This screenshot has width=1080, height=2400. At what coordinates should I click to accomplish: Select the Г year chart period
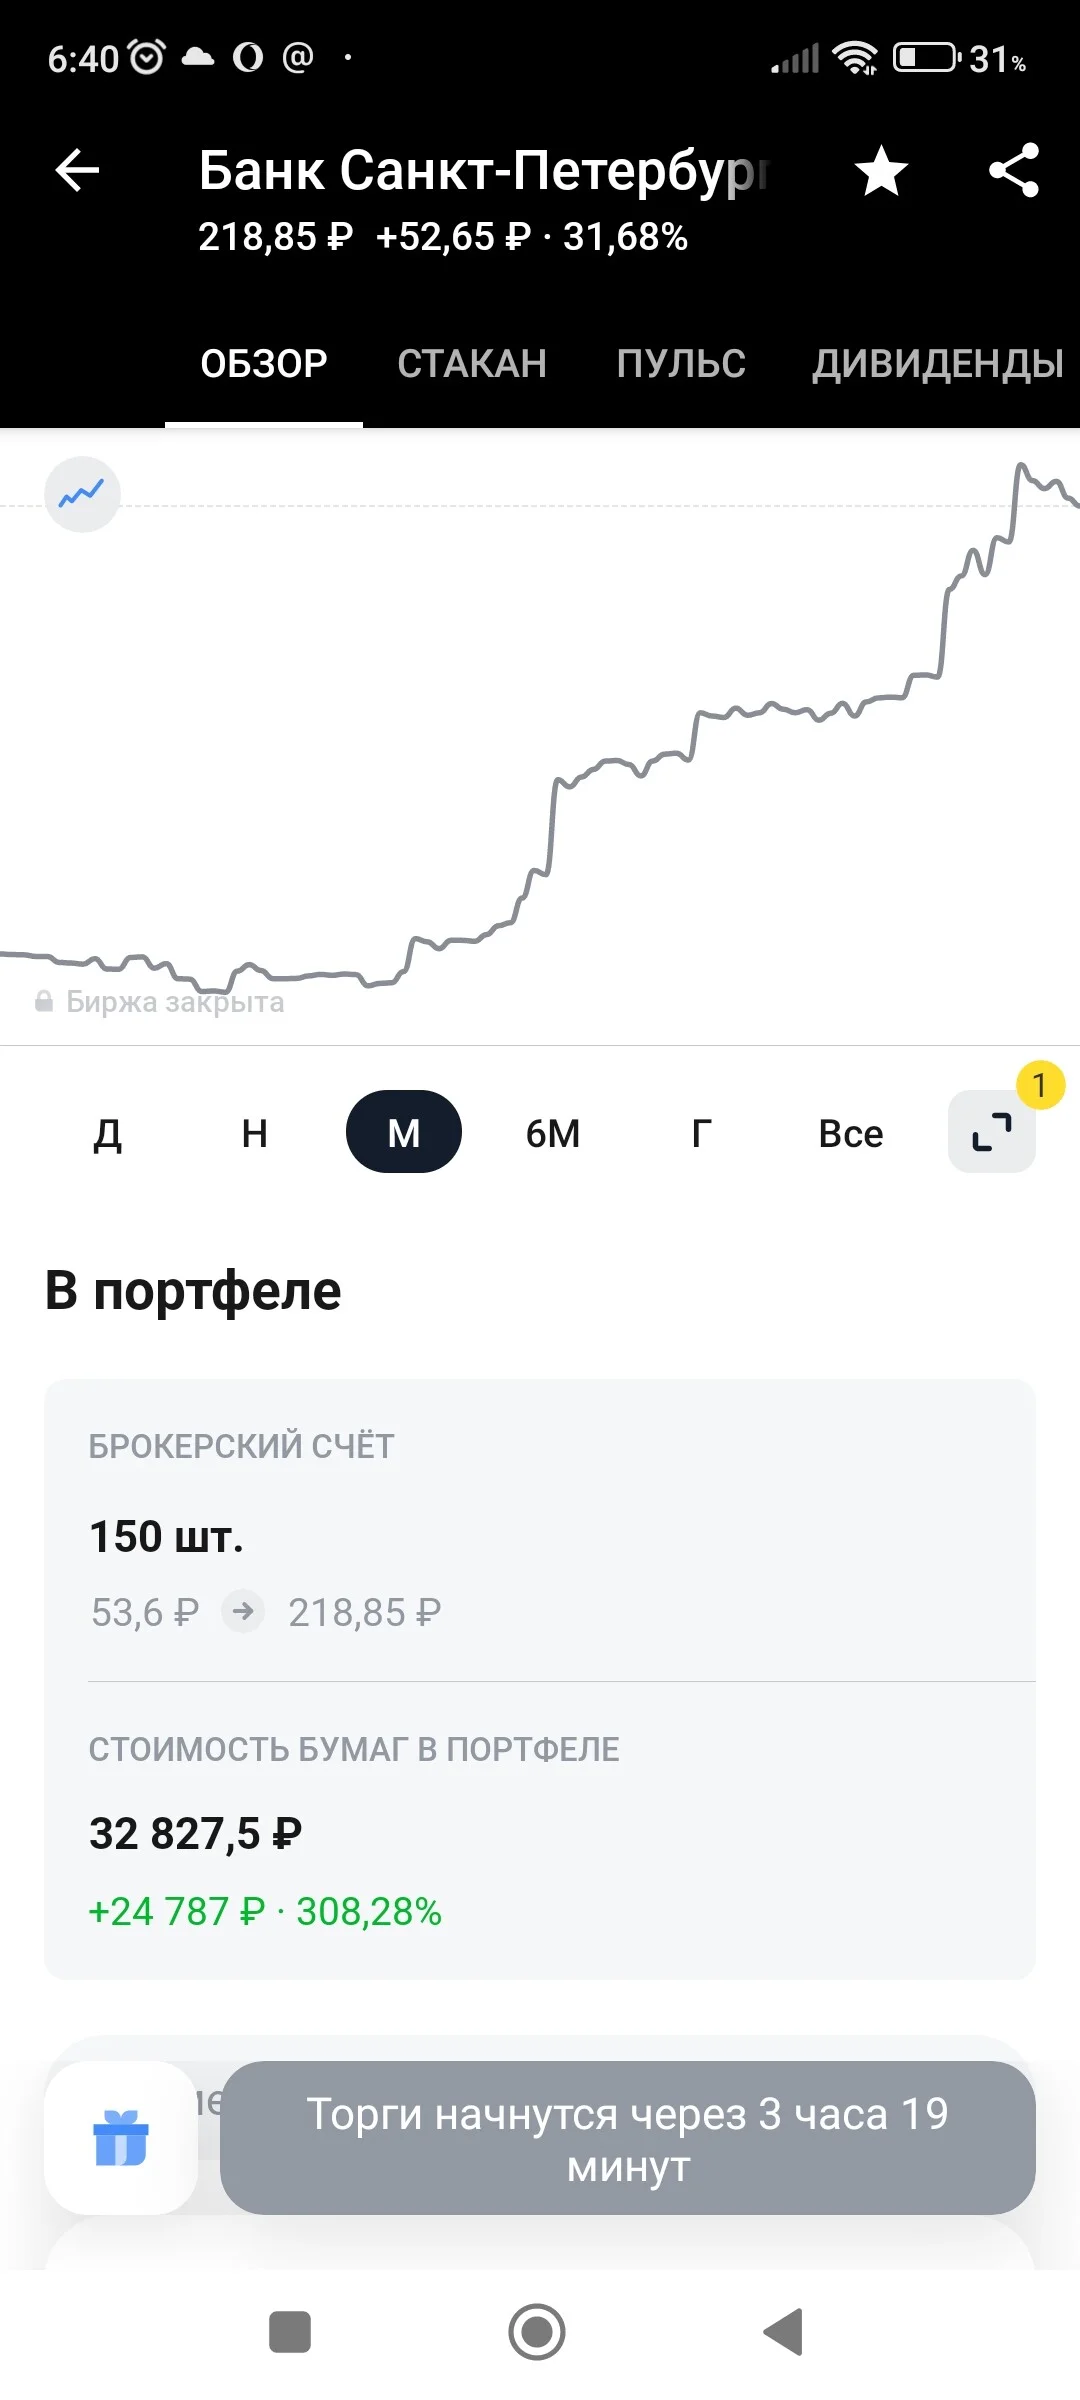(702, 1133)
